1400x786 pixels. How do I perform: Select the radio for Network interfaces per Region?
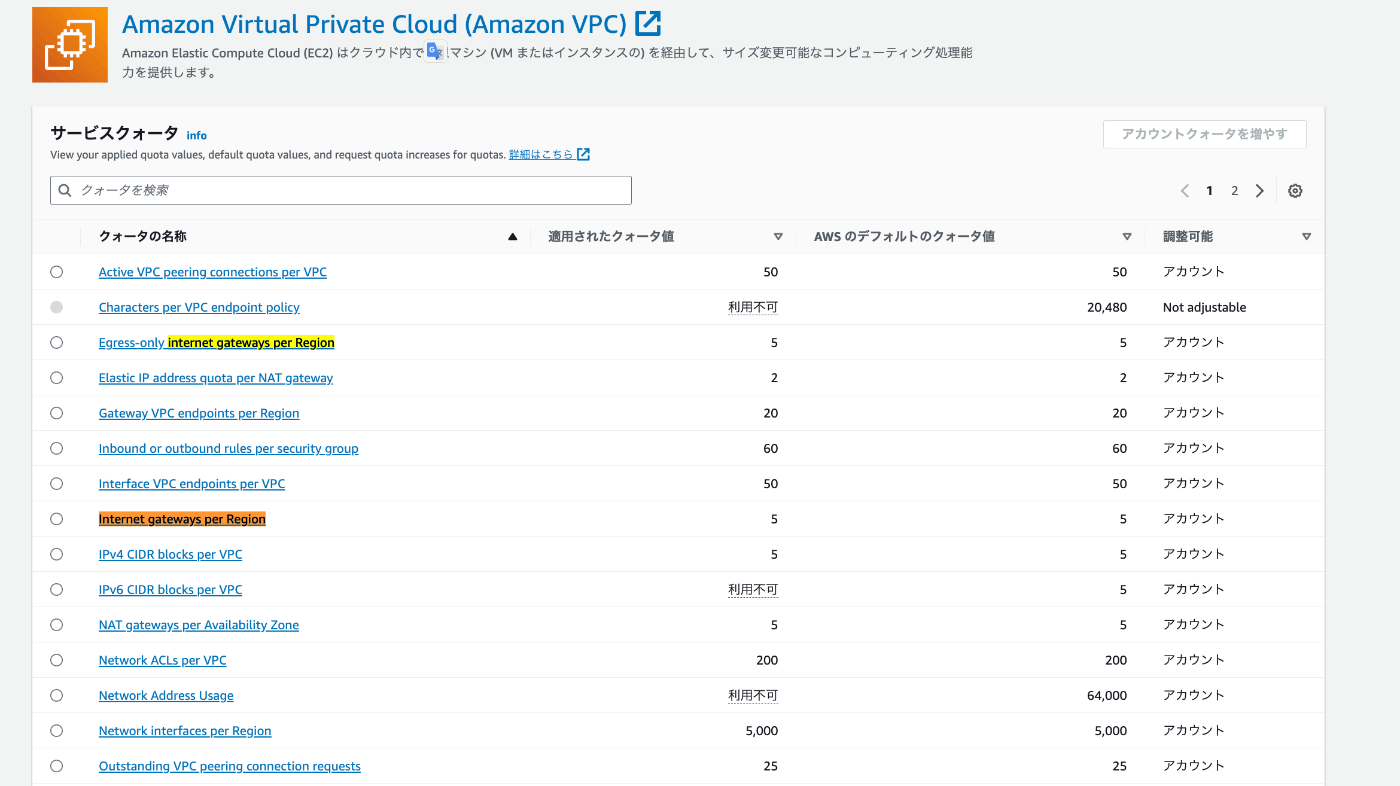click(56, 731)
